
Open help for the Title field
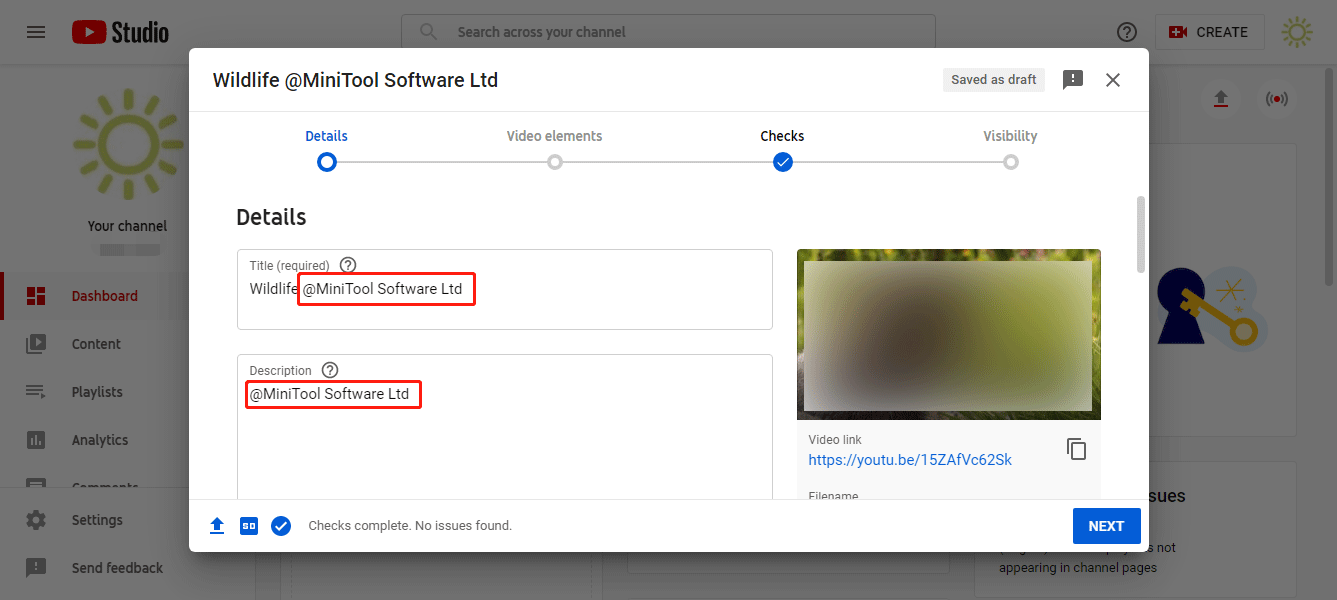(348, 265)
